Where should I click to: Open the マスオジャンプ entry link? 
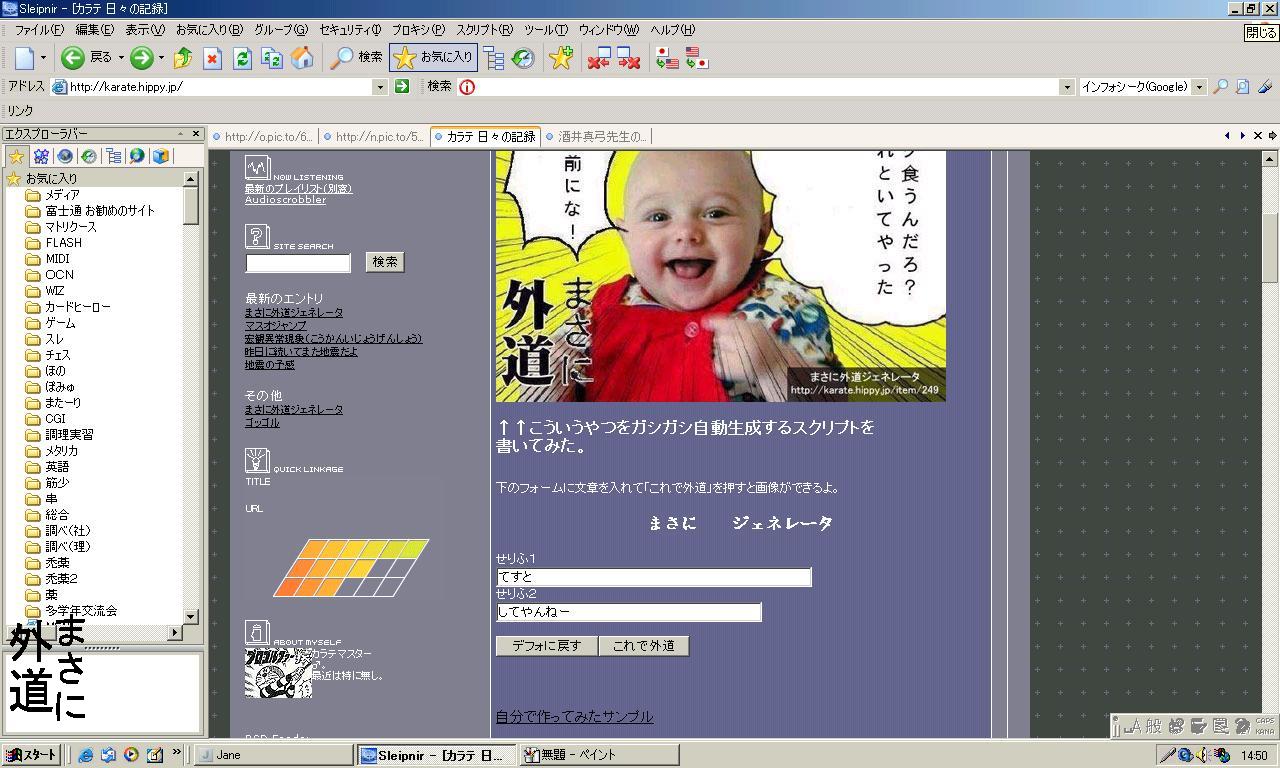point(276,326)
